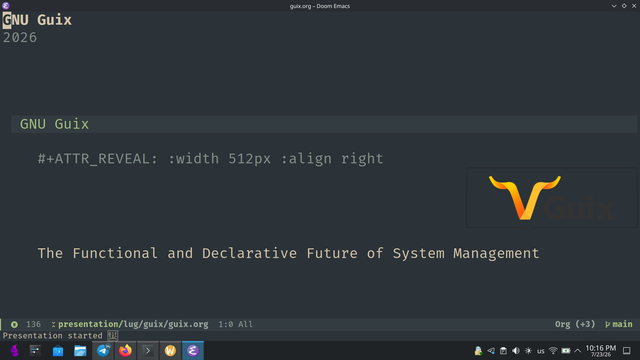Click the show desktop button at the taskbar end
Image resolution: width=640 pixels, height=360 pixels.
click(x=627, y=351)
